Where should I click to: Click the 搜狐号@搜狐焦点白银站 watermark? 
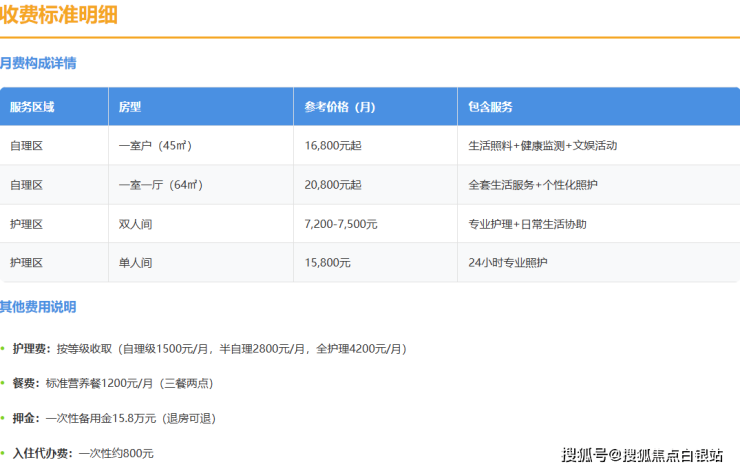[642, 455]
